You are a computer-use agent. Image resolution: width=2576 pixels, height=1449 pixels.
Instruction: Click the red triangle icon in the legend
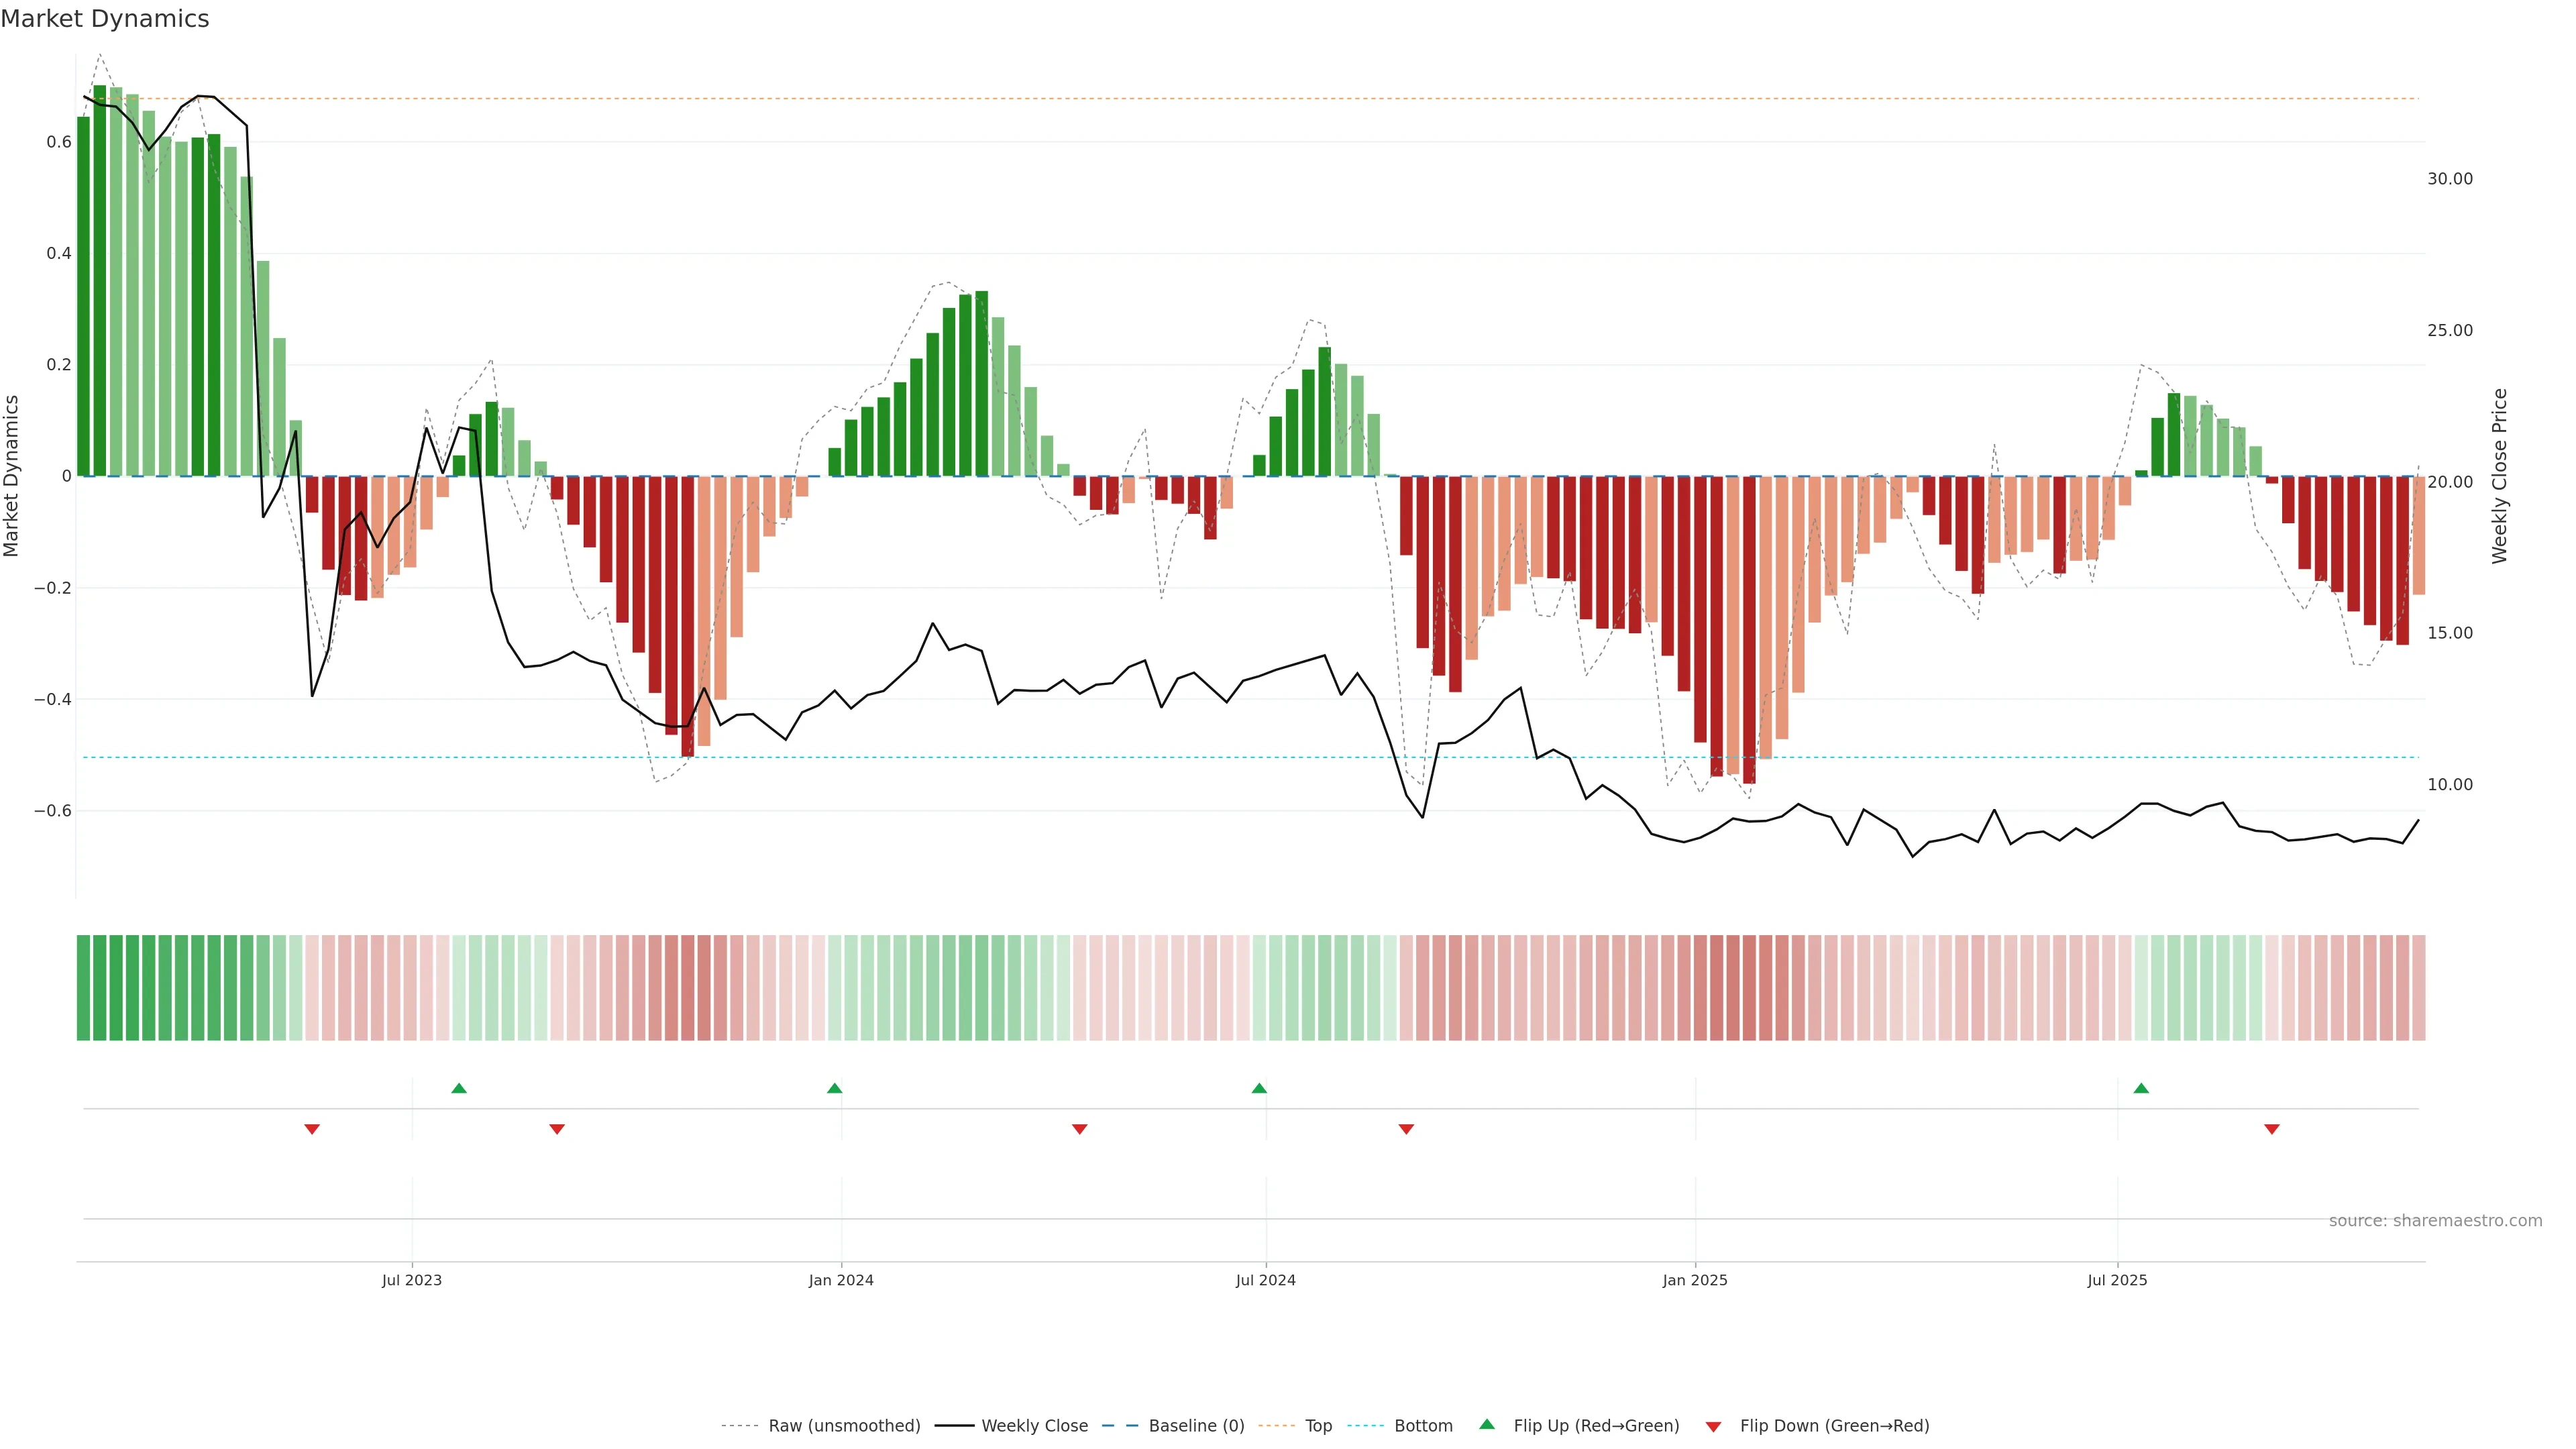click(1713, 1426)
